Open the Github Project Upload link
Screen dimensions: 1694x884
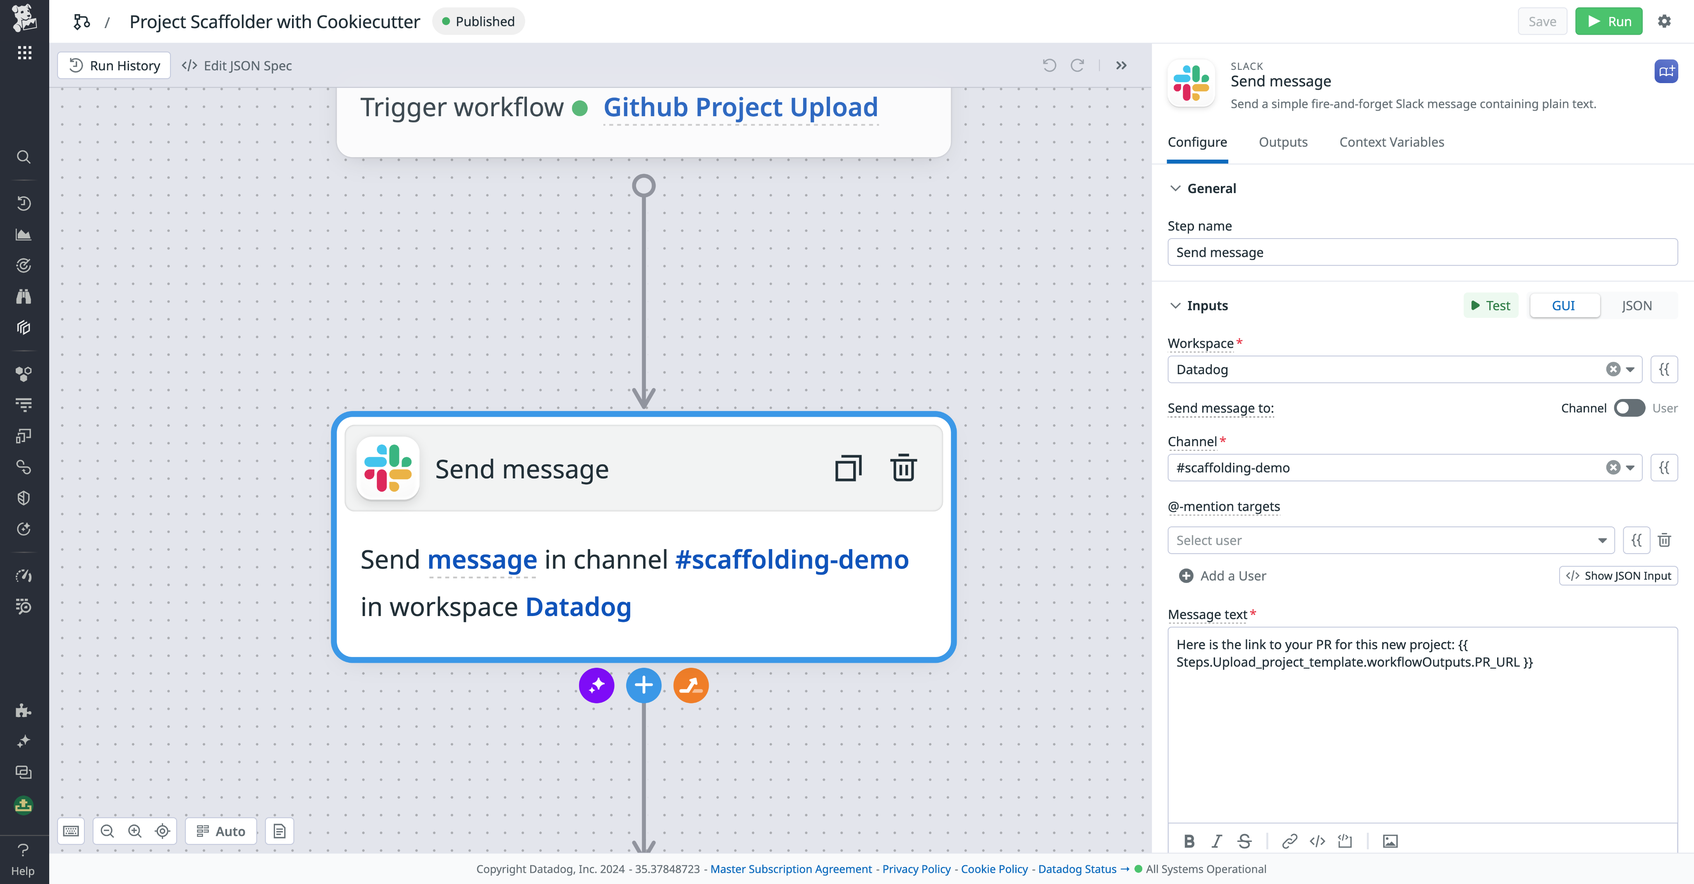pos(740,107)
